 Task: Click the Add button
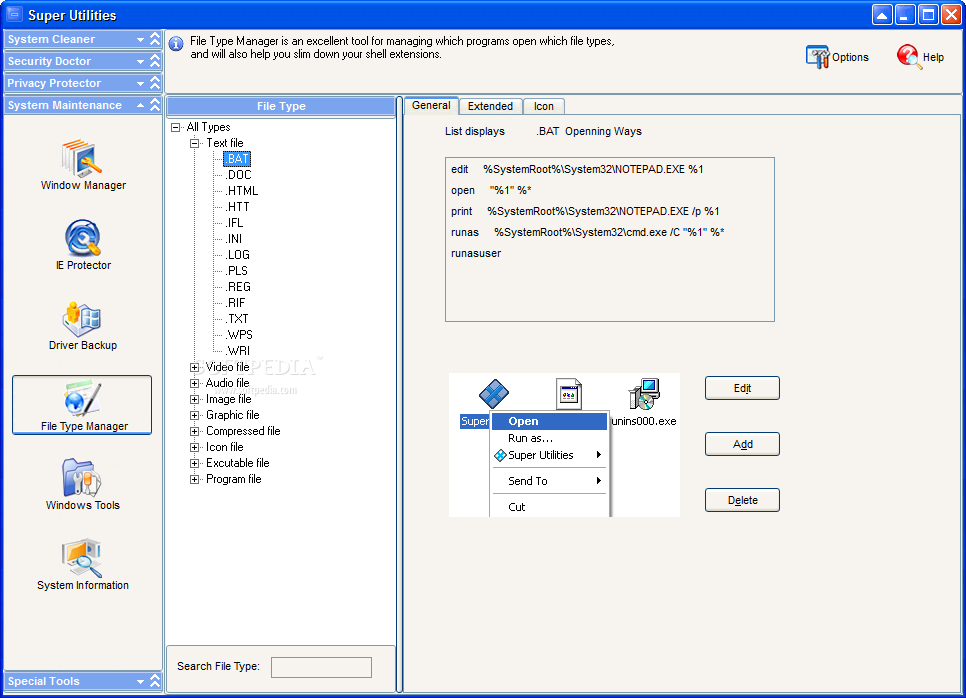click(742, 444)
